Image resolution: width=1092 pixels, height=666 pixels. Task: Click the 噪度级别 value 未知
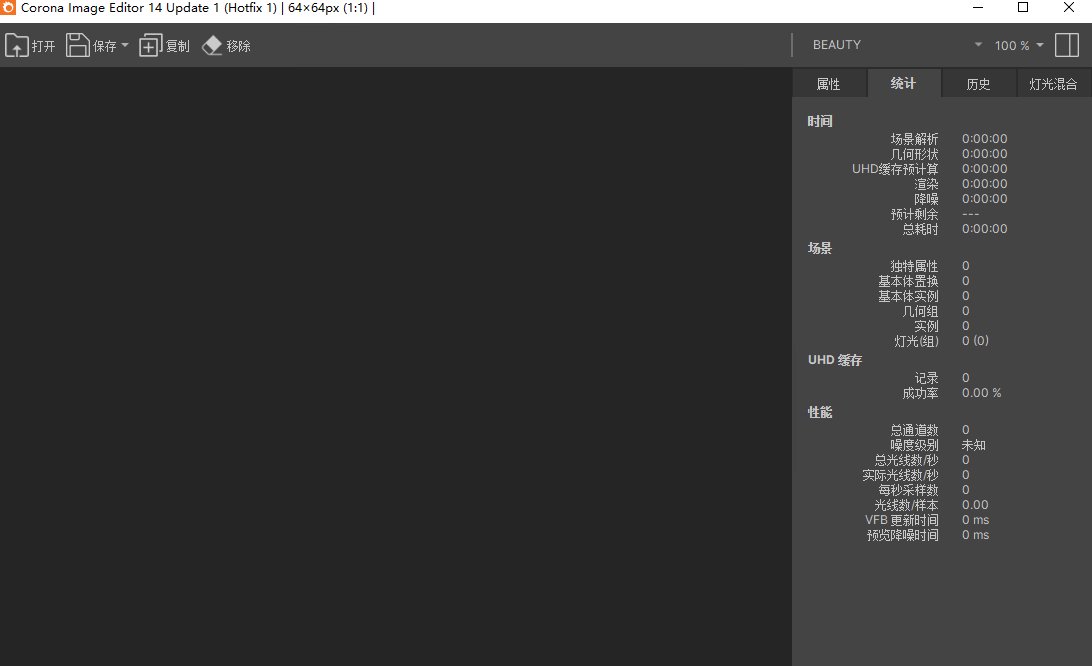974,444
